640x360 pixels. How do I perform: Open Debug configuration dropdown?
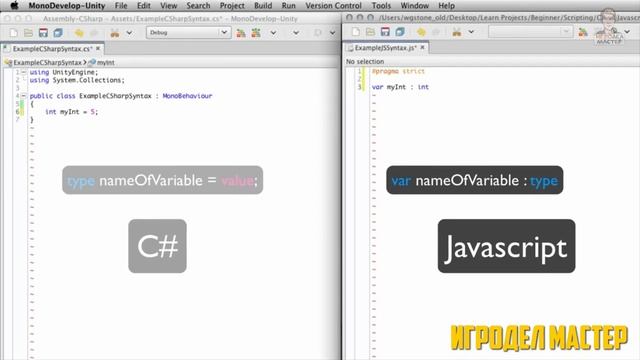click(189, 33)
